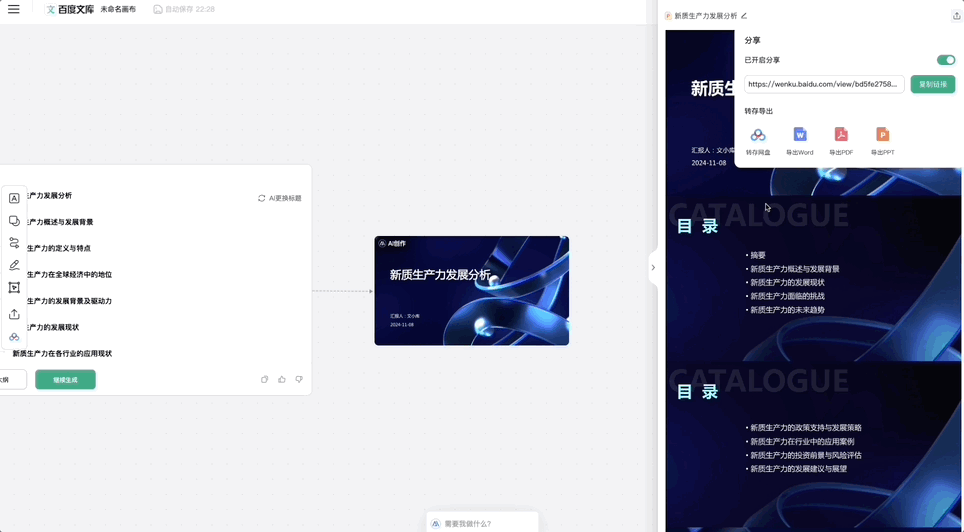964x532 pixels.
Task: Click 转存网盘 to save to netdisk
Action: coord(758,141)
